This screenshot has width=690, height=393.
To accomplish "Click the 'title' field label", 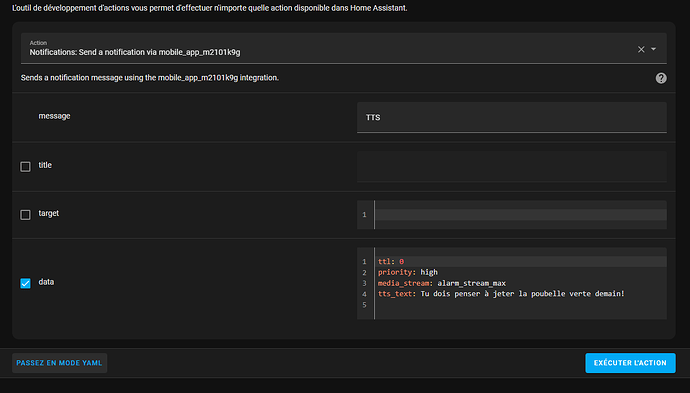I will click(x=45, y=165).
